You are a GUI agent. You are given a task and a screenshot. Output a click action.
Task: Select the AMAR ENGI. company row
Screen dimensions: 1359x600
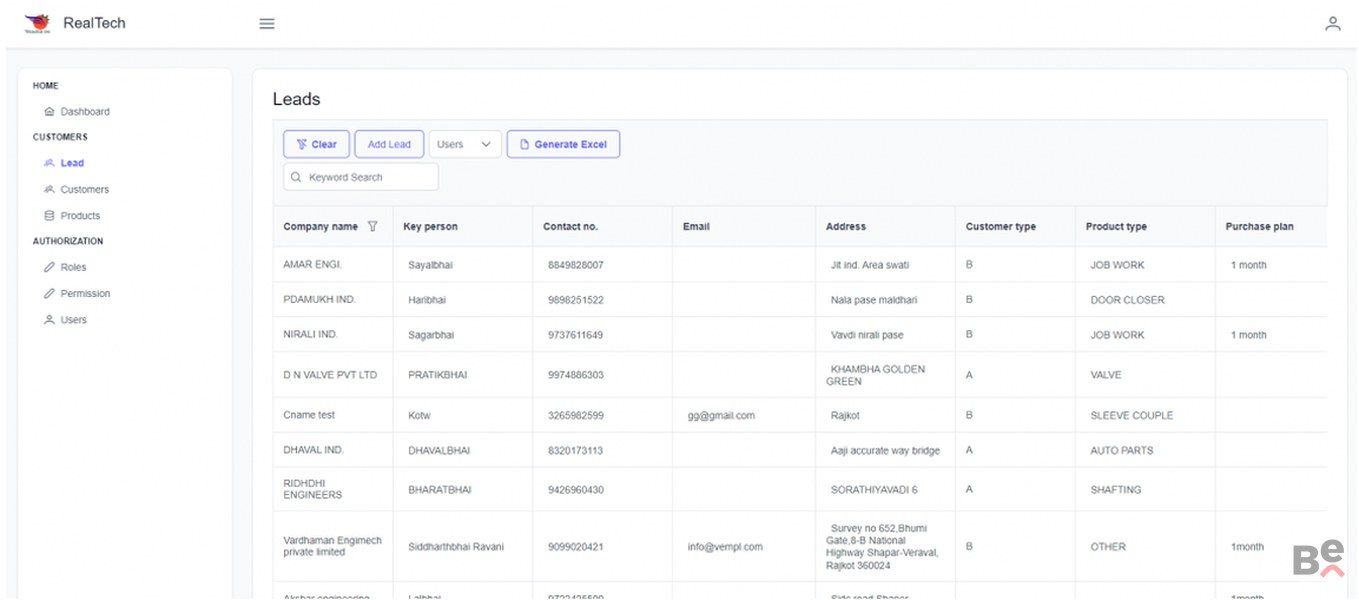pyautogui.click(x=313, y=265)
